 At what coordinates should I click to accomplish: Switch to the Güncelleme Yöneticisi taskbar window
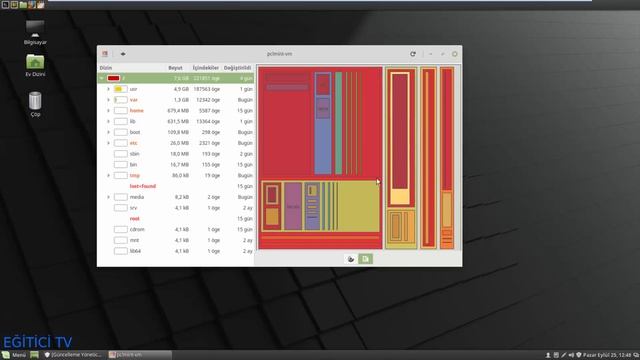(x=73, y=355)
